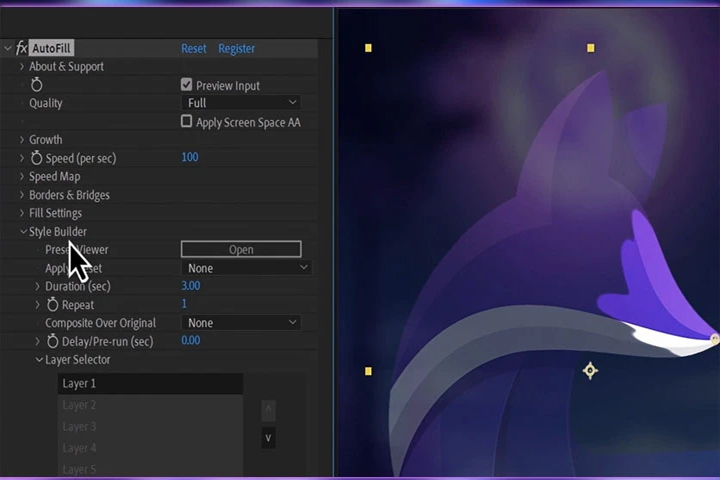Screen dimensions: 720x480
Task: Click the Quality property label
Action: (x=45, y=103)
